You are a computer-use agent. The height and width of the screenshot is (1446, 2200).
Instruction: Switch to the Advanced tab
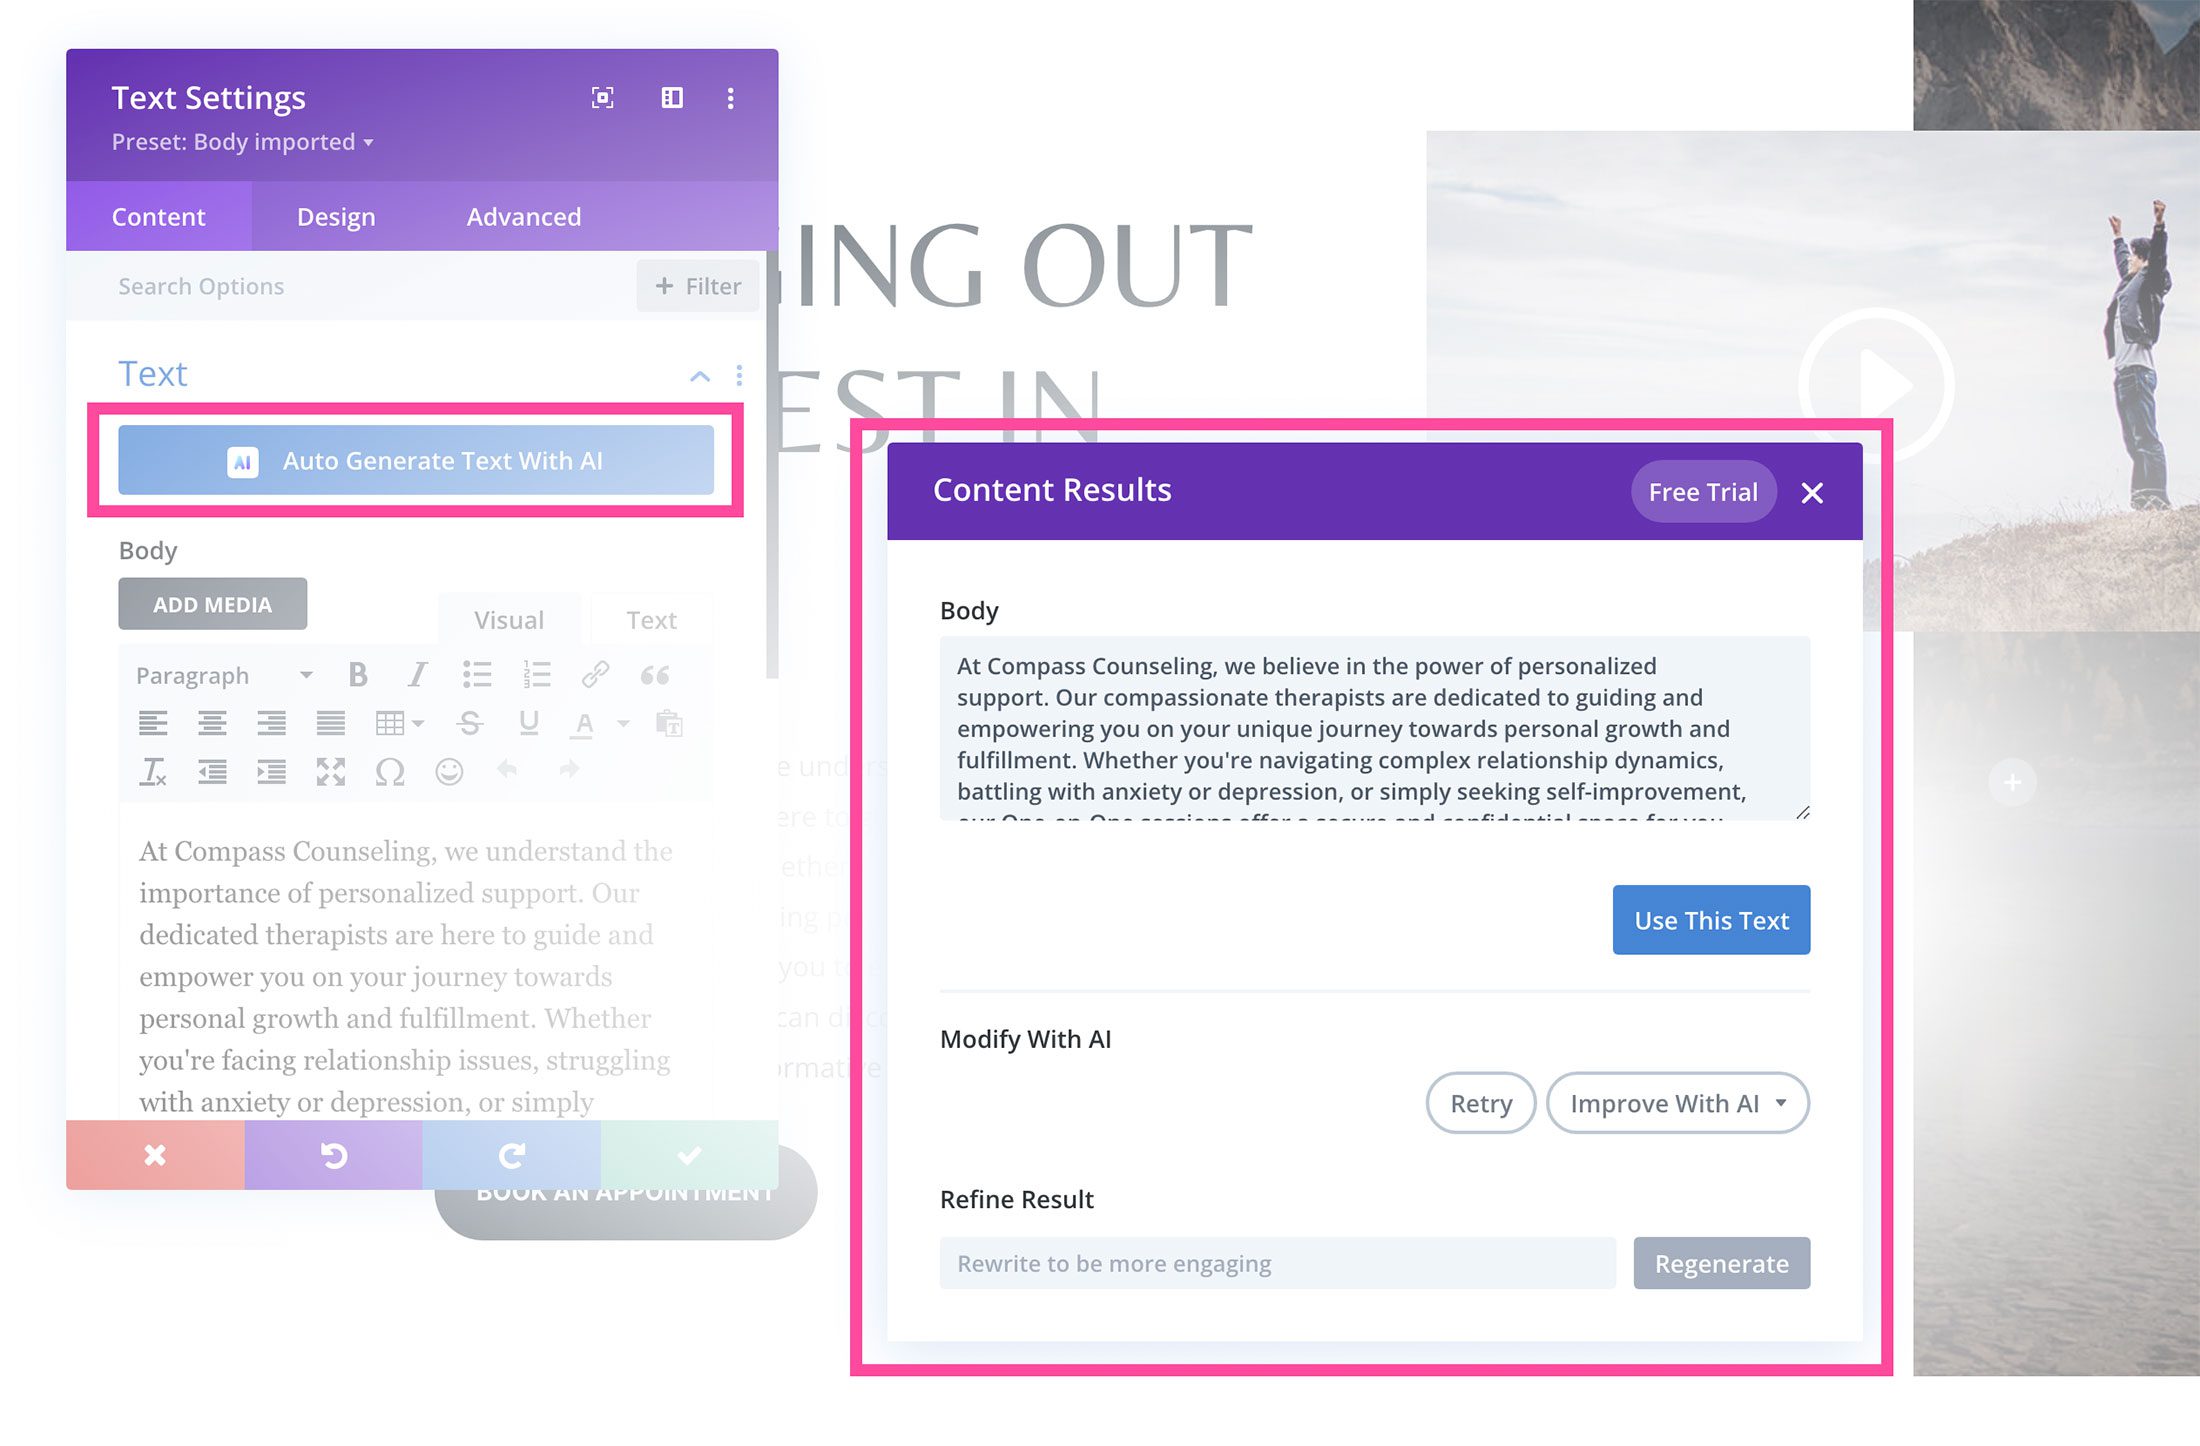(x=520, y=215)
